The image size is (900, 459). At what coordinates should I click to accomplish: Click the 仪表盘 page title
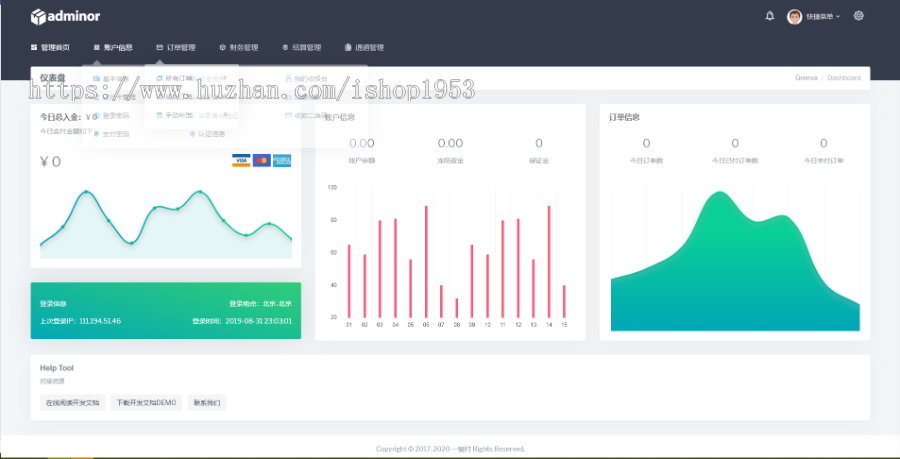(52, 78)
